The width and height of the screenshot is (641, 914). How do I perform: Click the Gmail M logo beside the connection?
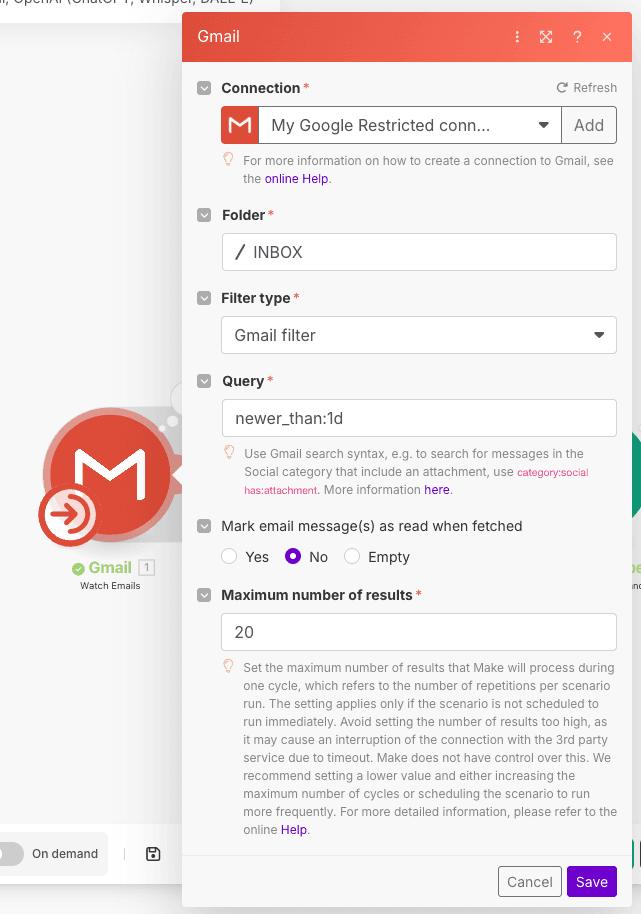[240, 125]
